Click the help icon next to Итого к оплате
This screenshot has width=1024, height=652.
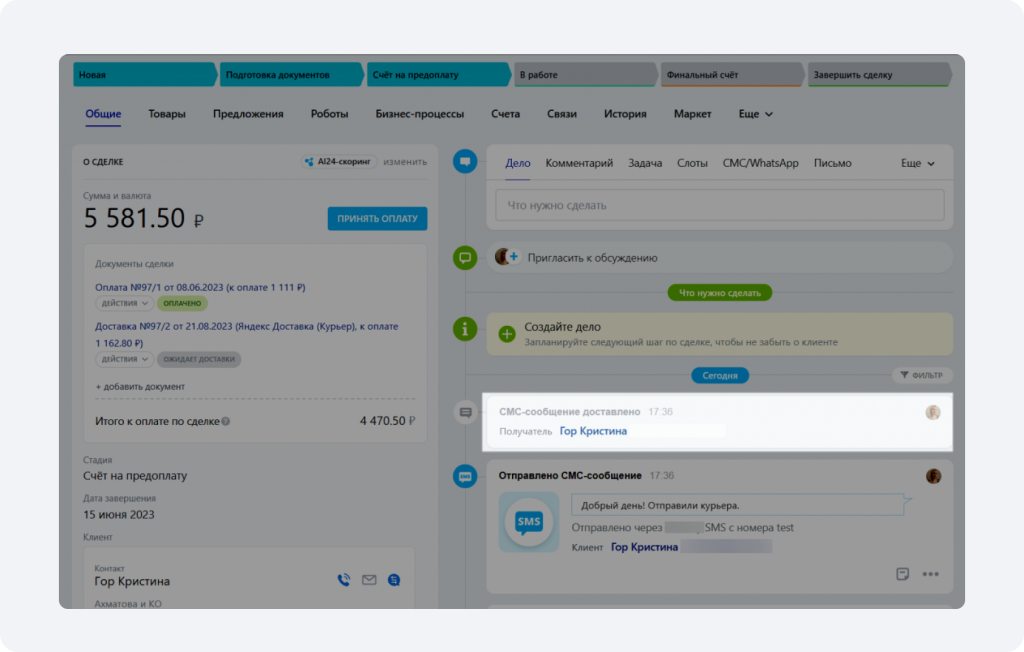pos(226,421)
